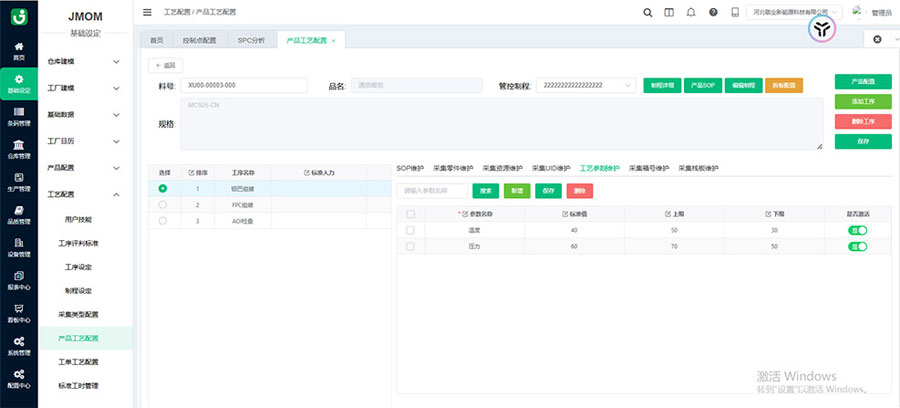The height and width of the screenshot is (408, 900).
Task: Open the company selector dropdown in header
Action: tap(794, 12)
